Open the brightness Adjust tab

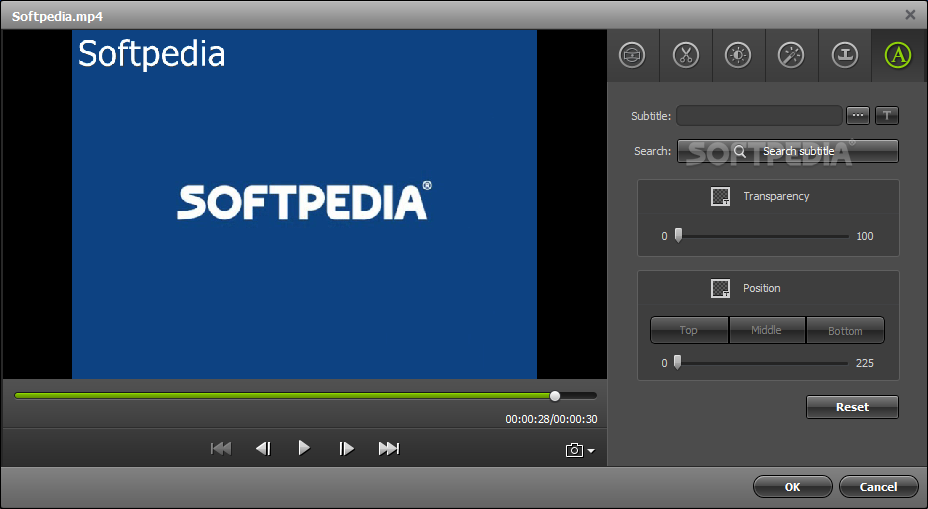pyautogui.click(x=738, y=56)
